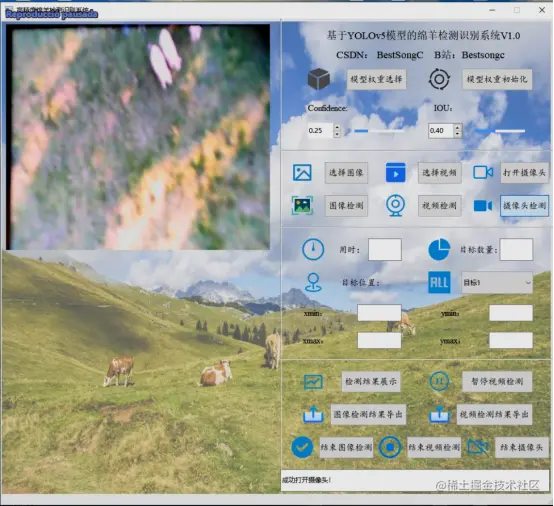Focus the Confidence 0.25 value field
The height and width of the screenshot is (506, 554).
coord(320,131)
